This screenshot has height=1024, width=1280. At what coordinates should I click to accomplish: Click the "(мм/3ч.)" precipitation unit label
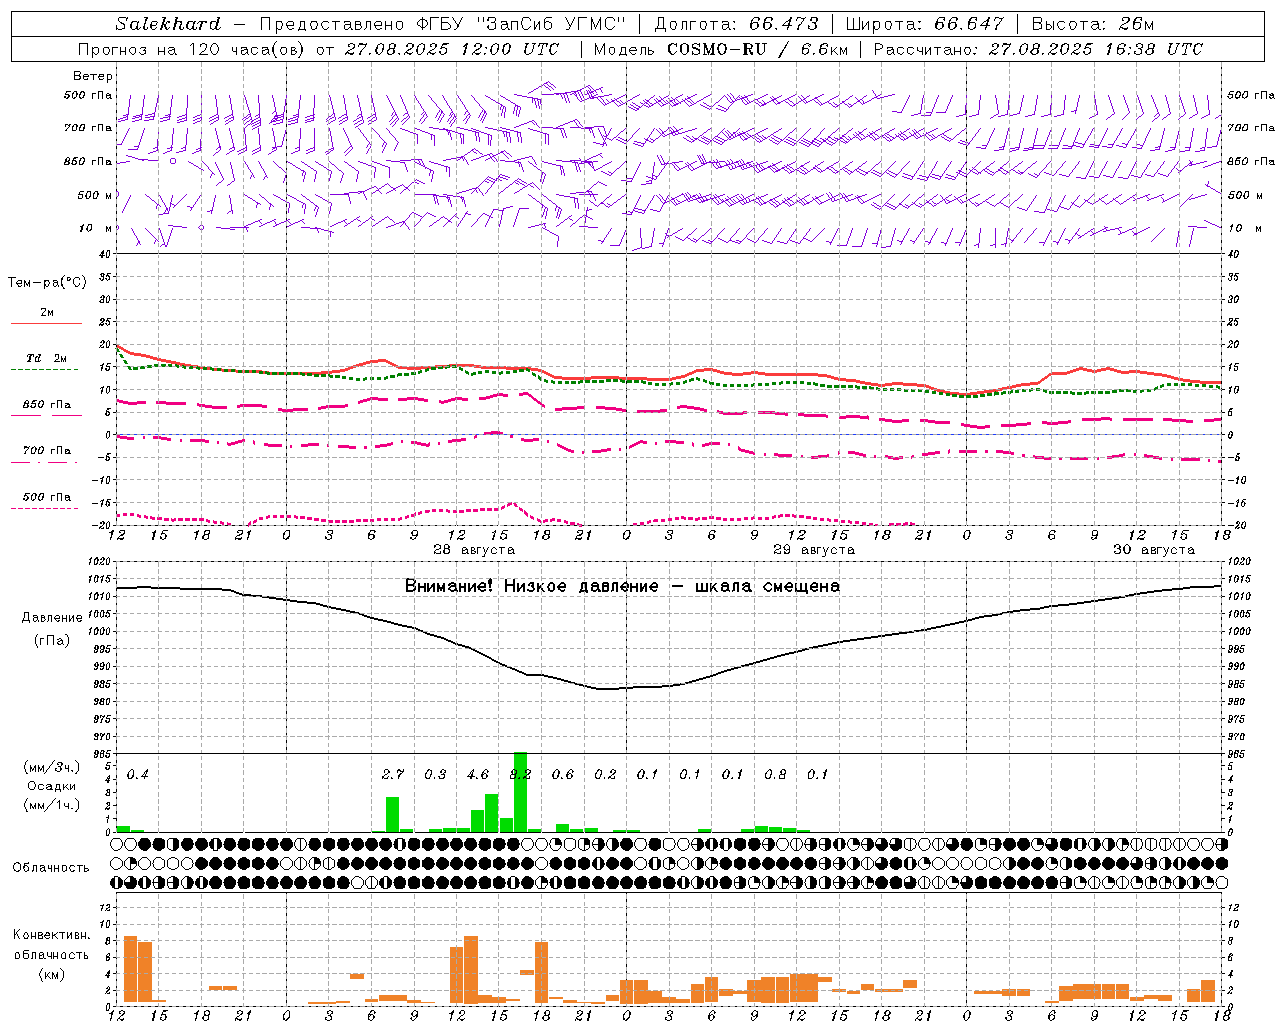(x=52, y=767)
